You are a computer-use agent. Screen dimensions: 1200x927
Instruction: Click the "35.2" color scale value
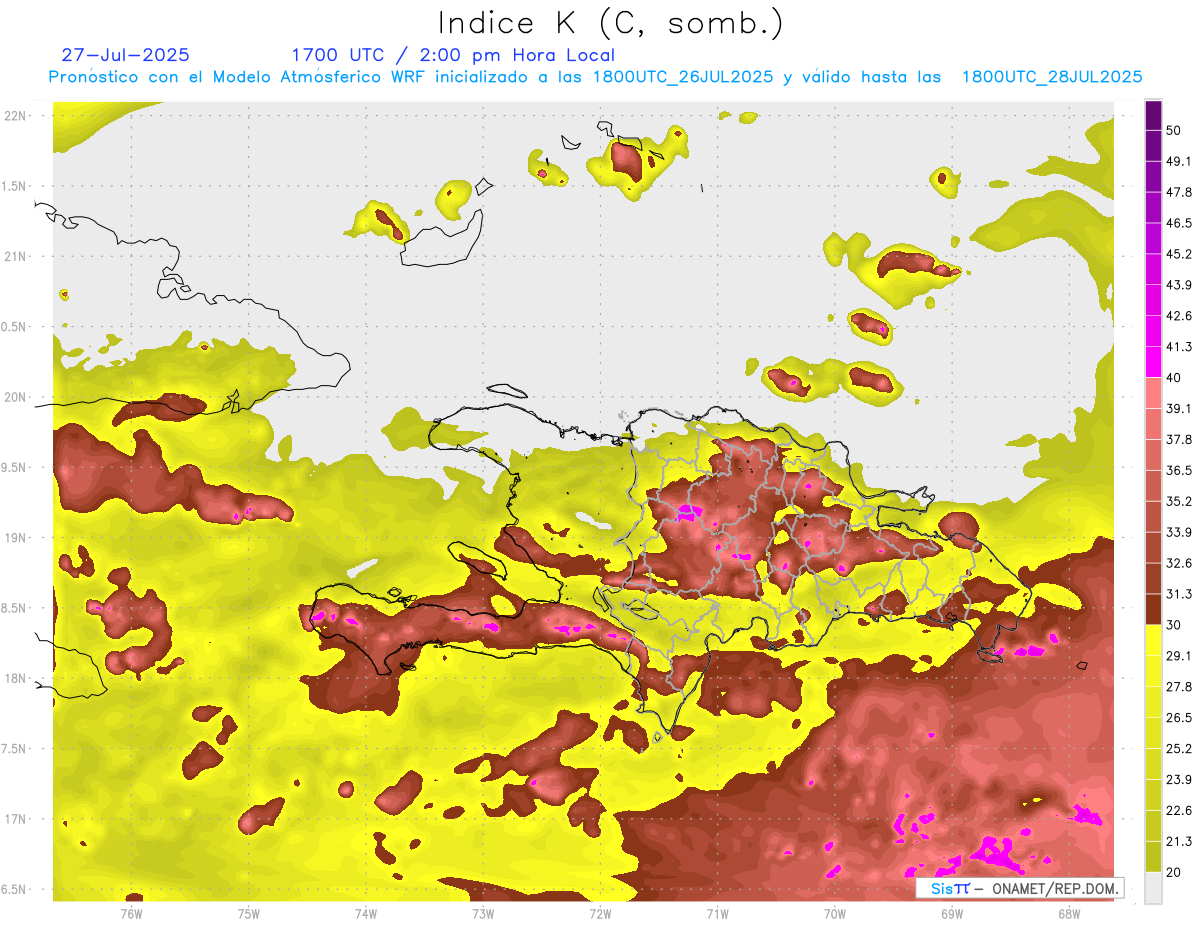coord(1179,501)
